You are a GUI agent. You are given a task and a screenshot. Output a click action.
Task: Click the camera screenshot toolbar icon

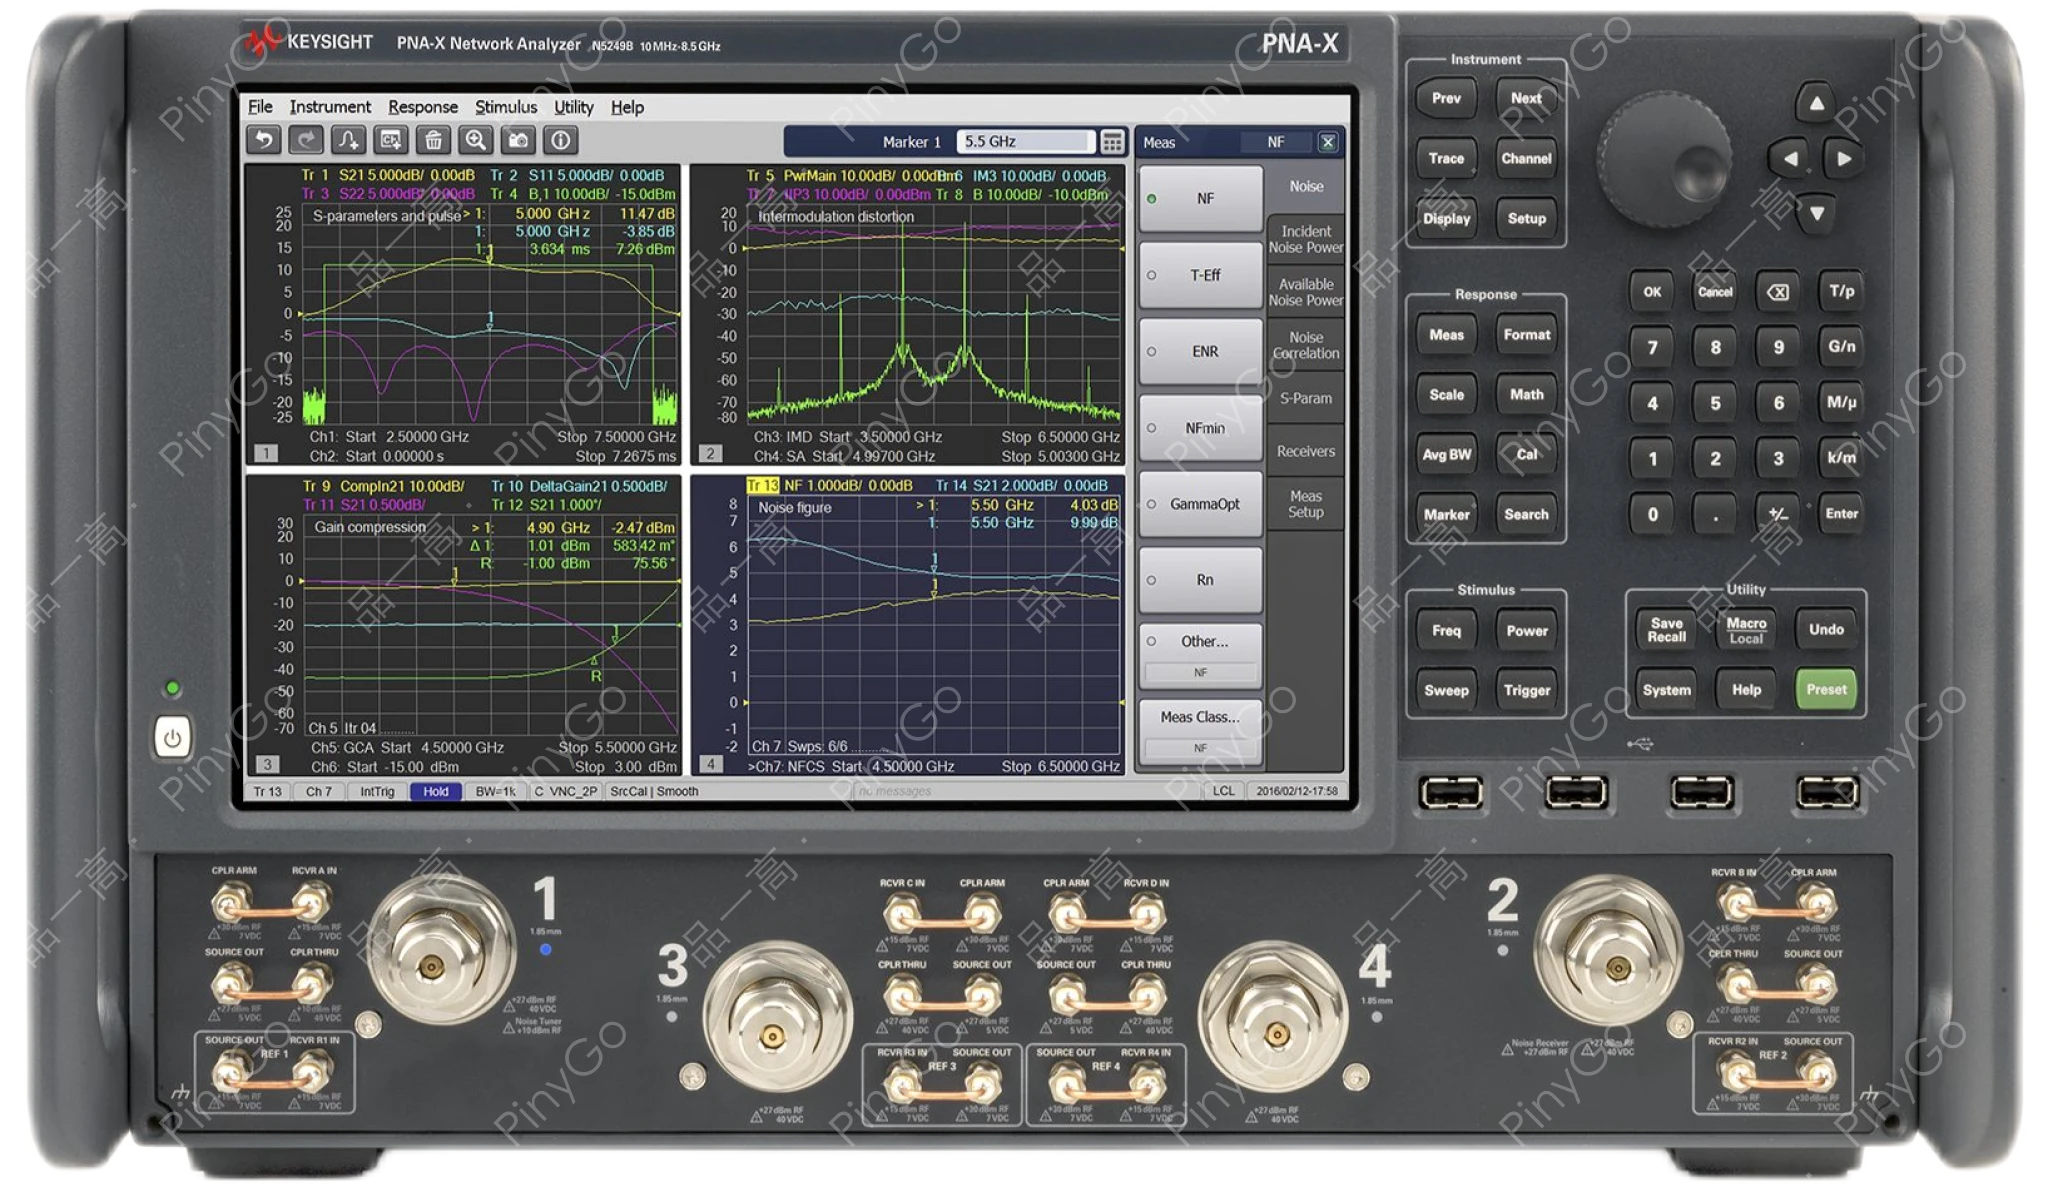(518, 140)
